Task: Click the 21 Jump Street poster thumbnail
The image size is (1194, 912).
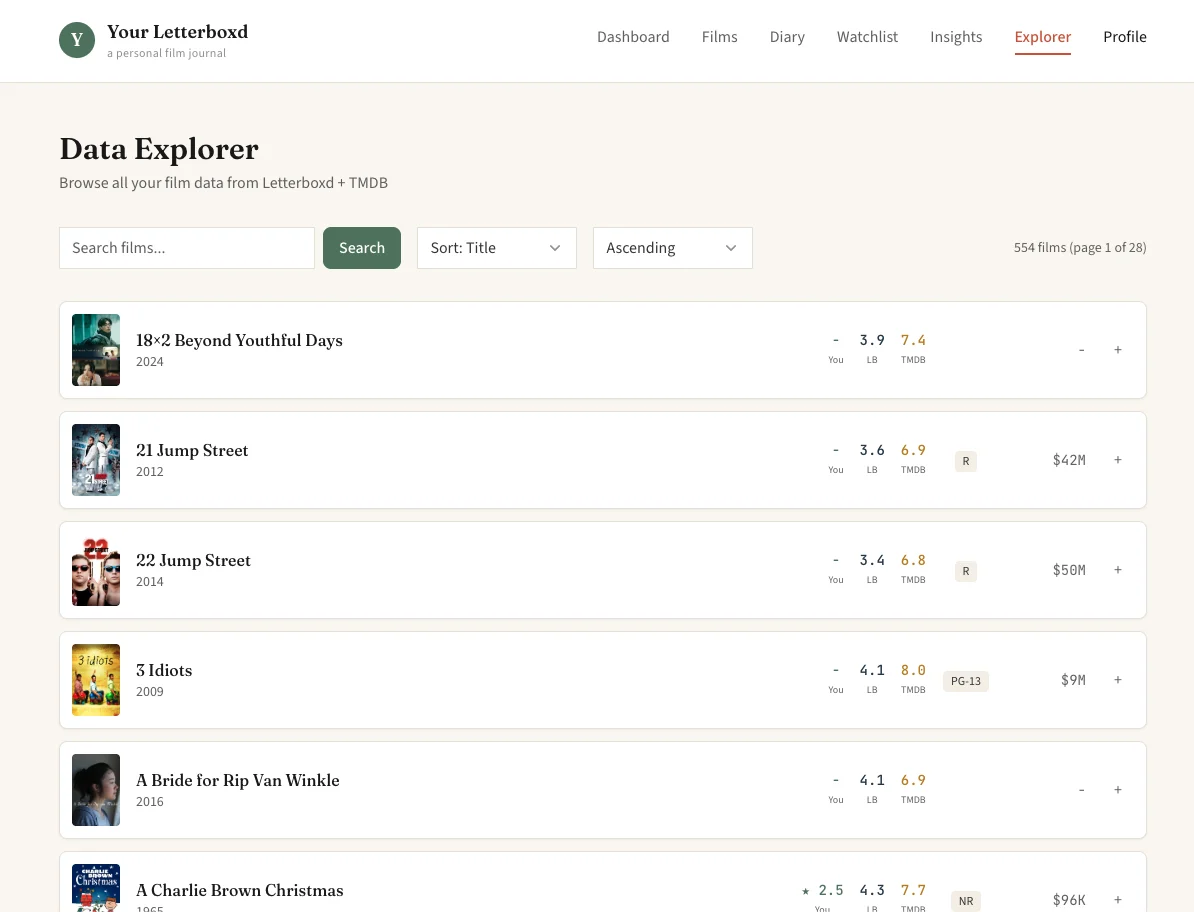Action: (96, 460)
